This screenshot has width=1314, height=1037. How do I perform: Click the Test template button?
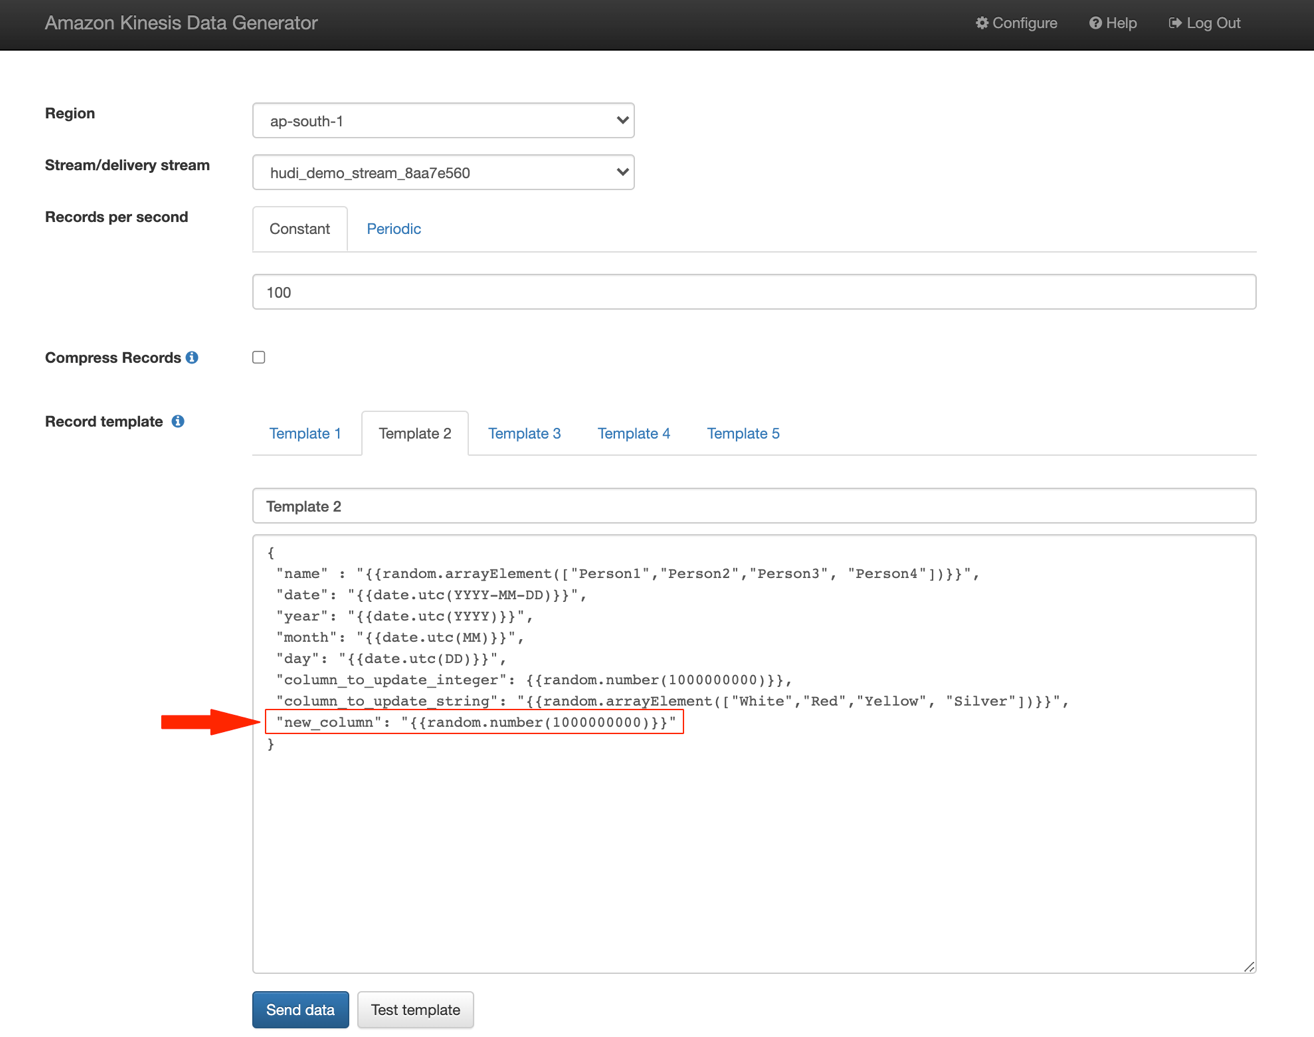[415, 1010]
